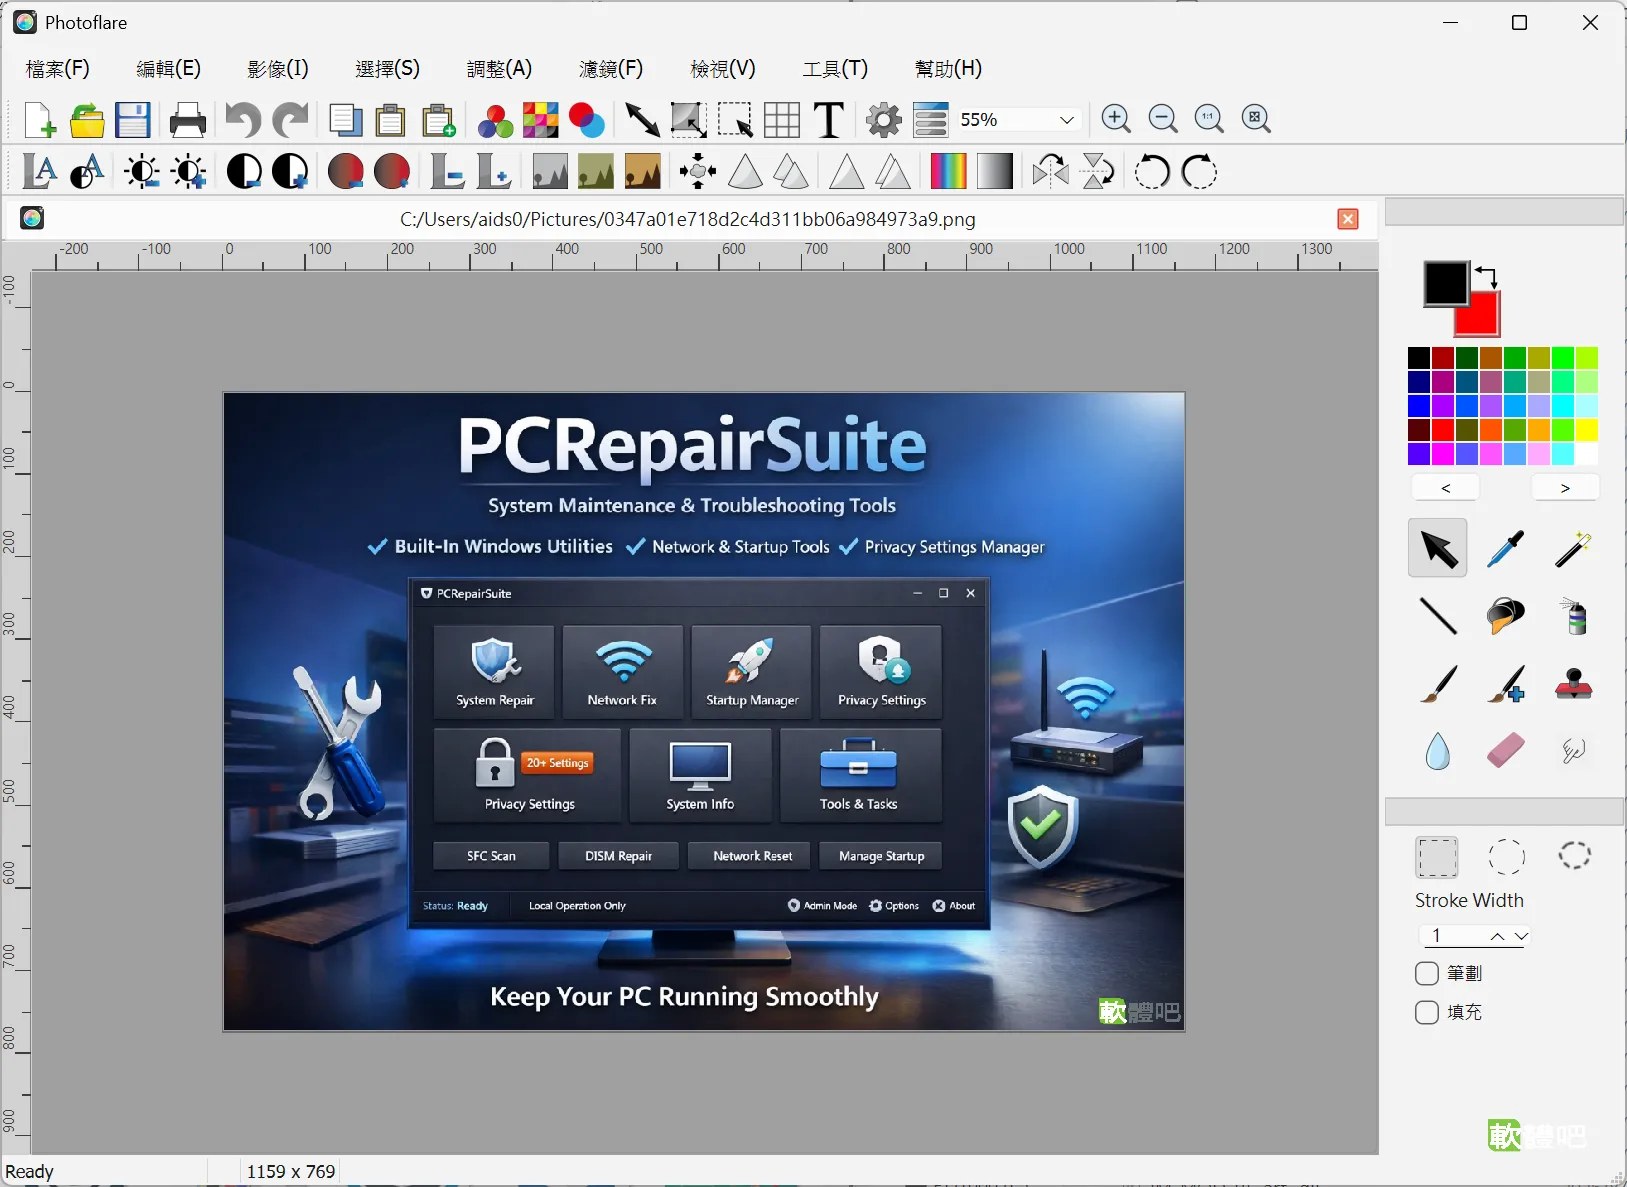The height and width of the screenshot is (1187, 1627).
Task: Increase Stroke Width with the up arrow
Action: tap(1497, 937)
